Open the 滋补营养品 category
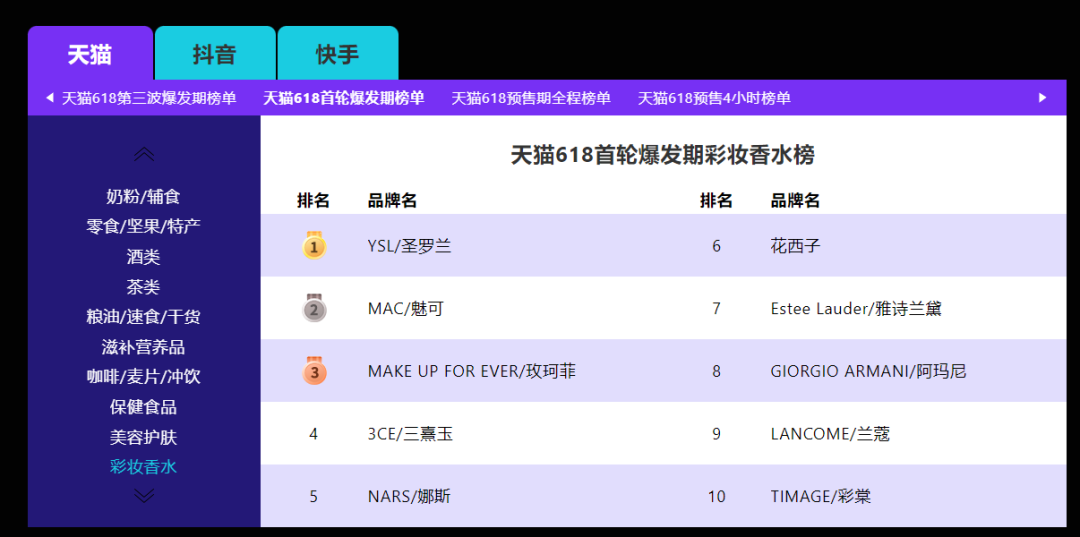 [x=143, y=347]
